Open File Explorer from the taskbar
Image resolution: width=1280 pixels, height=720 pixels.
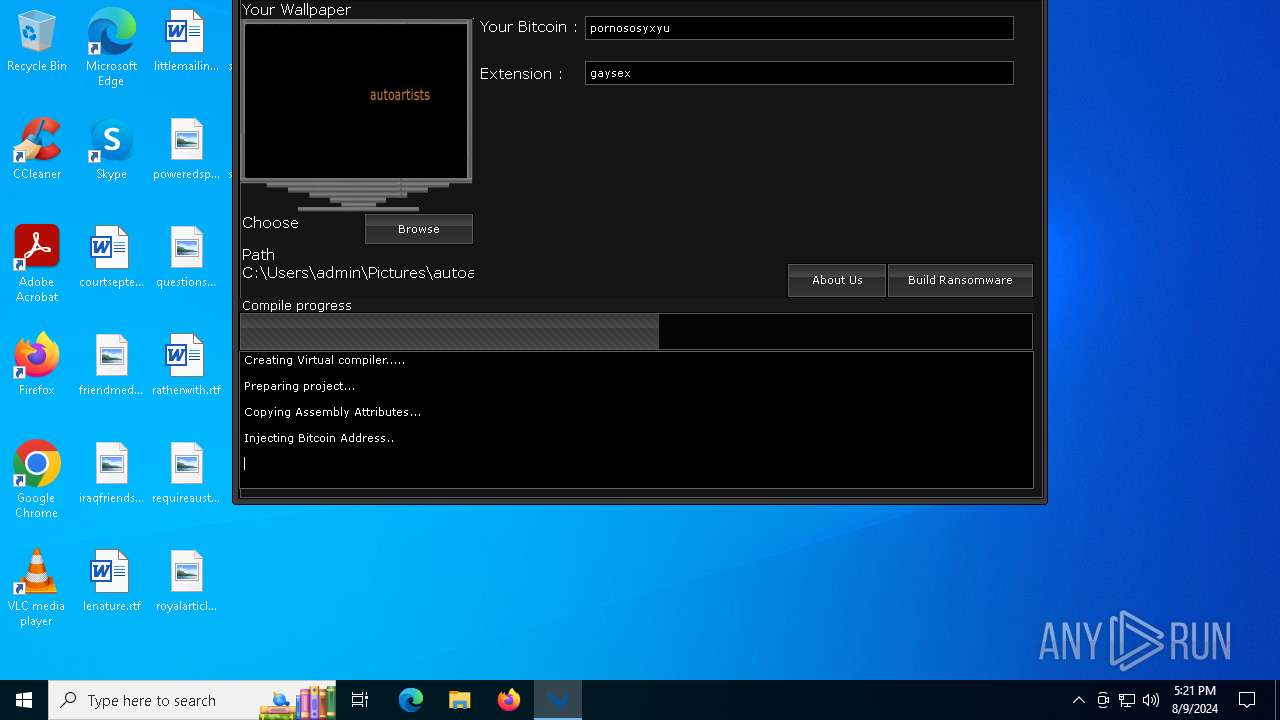coord(460,700)
